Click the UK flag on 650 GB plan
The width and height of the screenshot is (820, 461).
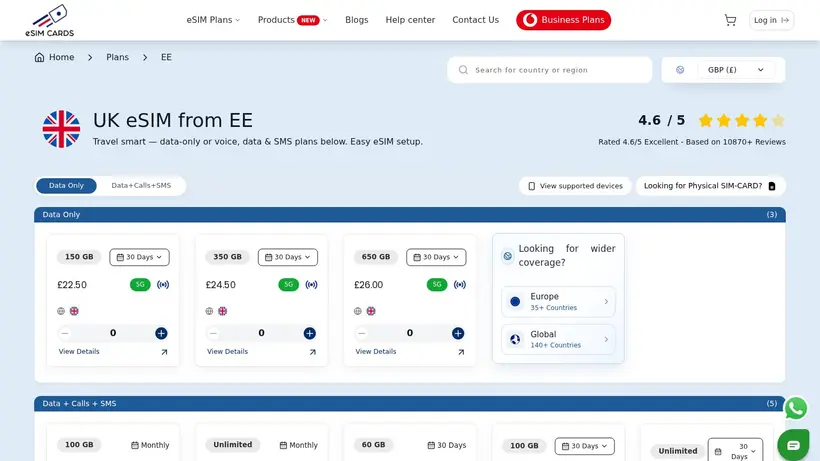click(x=371, y=311)
